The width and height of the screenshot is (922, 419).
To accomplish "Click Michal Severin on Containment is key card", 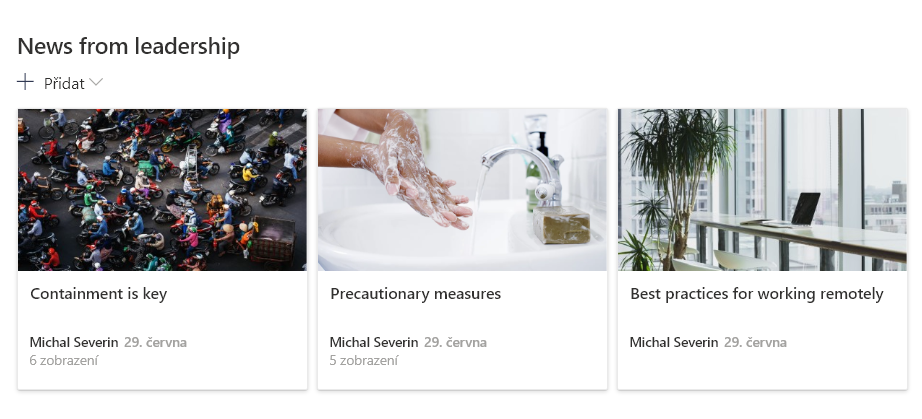I will pyautogui.click(x=74, y=342).
